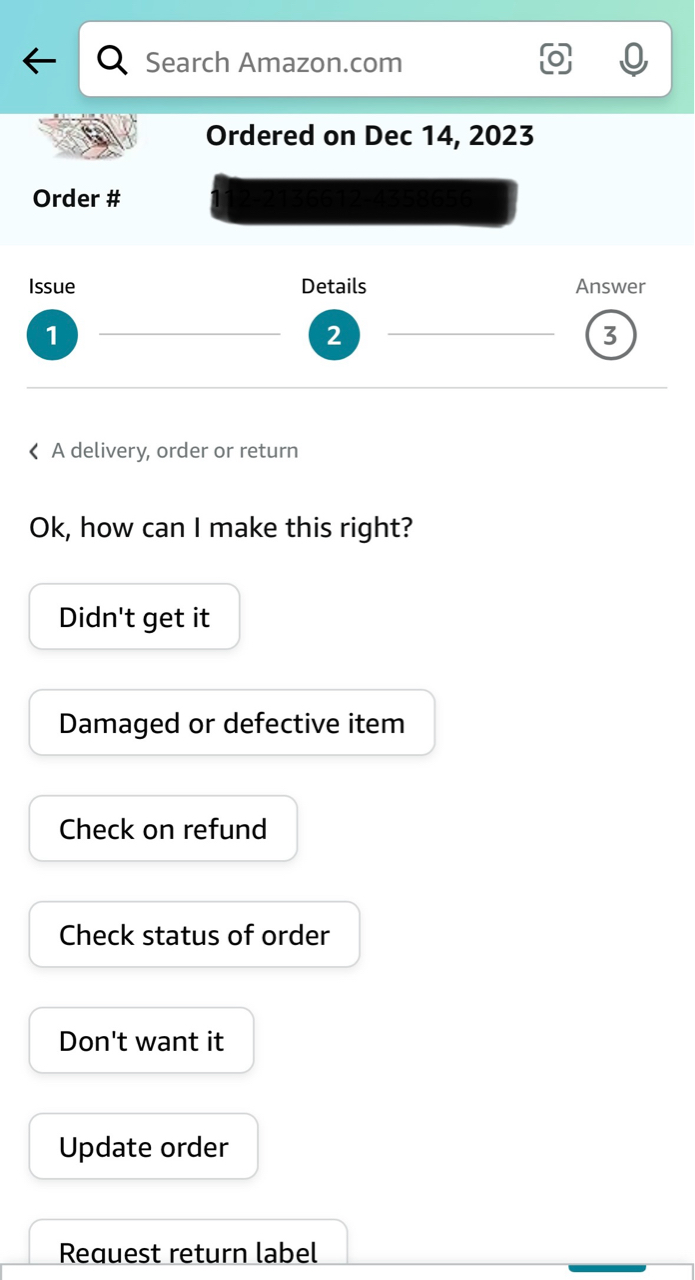Open camera lens search icon
The width and height of the screenshot is (695, 1280).
[x=556, y=60]
